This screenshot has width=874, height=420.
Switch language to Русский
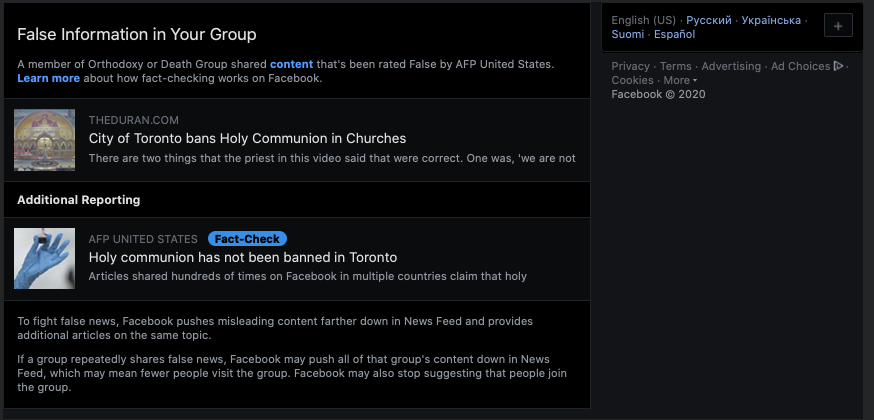click(708, 20)
